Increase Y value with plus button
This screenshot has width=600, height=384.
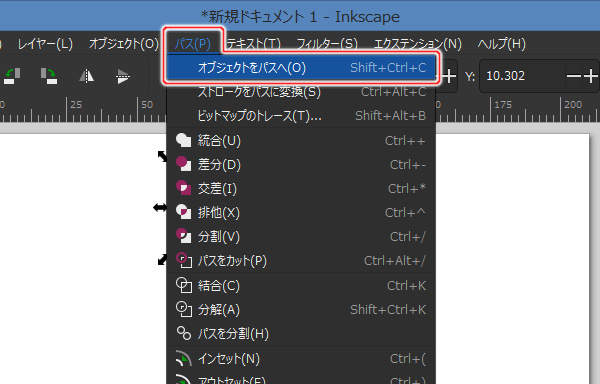pyautogui.click(x=590, y=76)
